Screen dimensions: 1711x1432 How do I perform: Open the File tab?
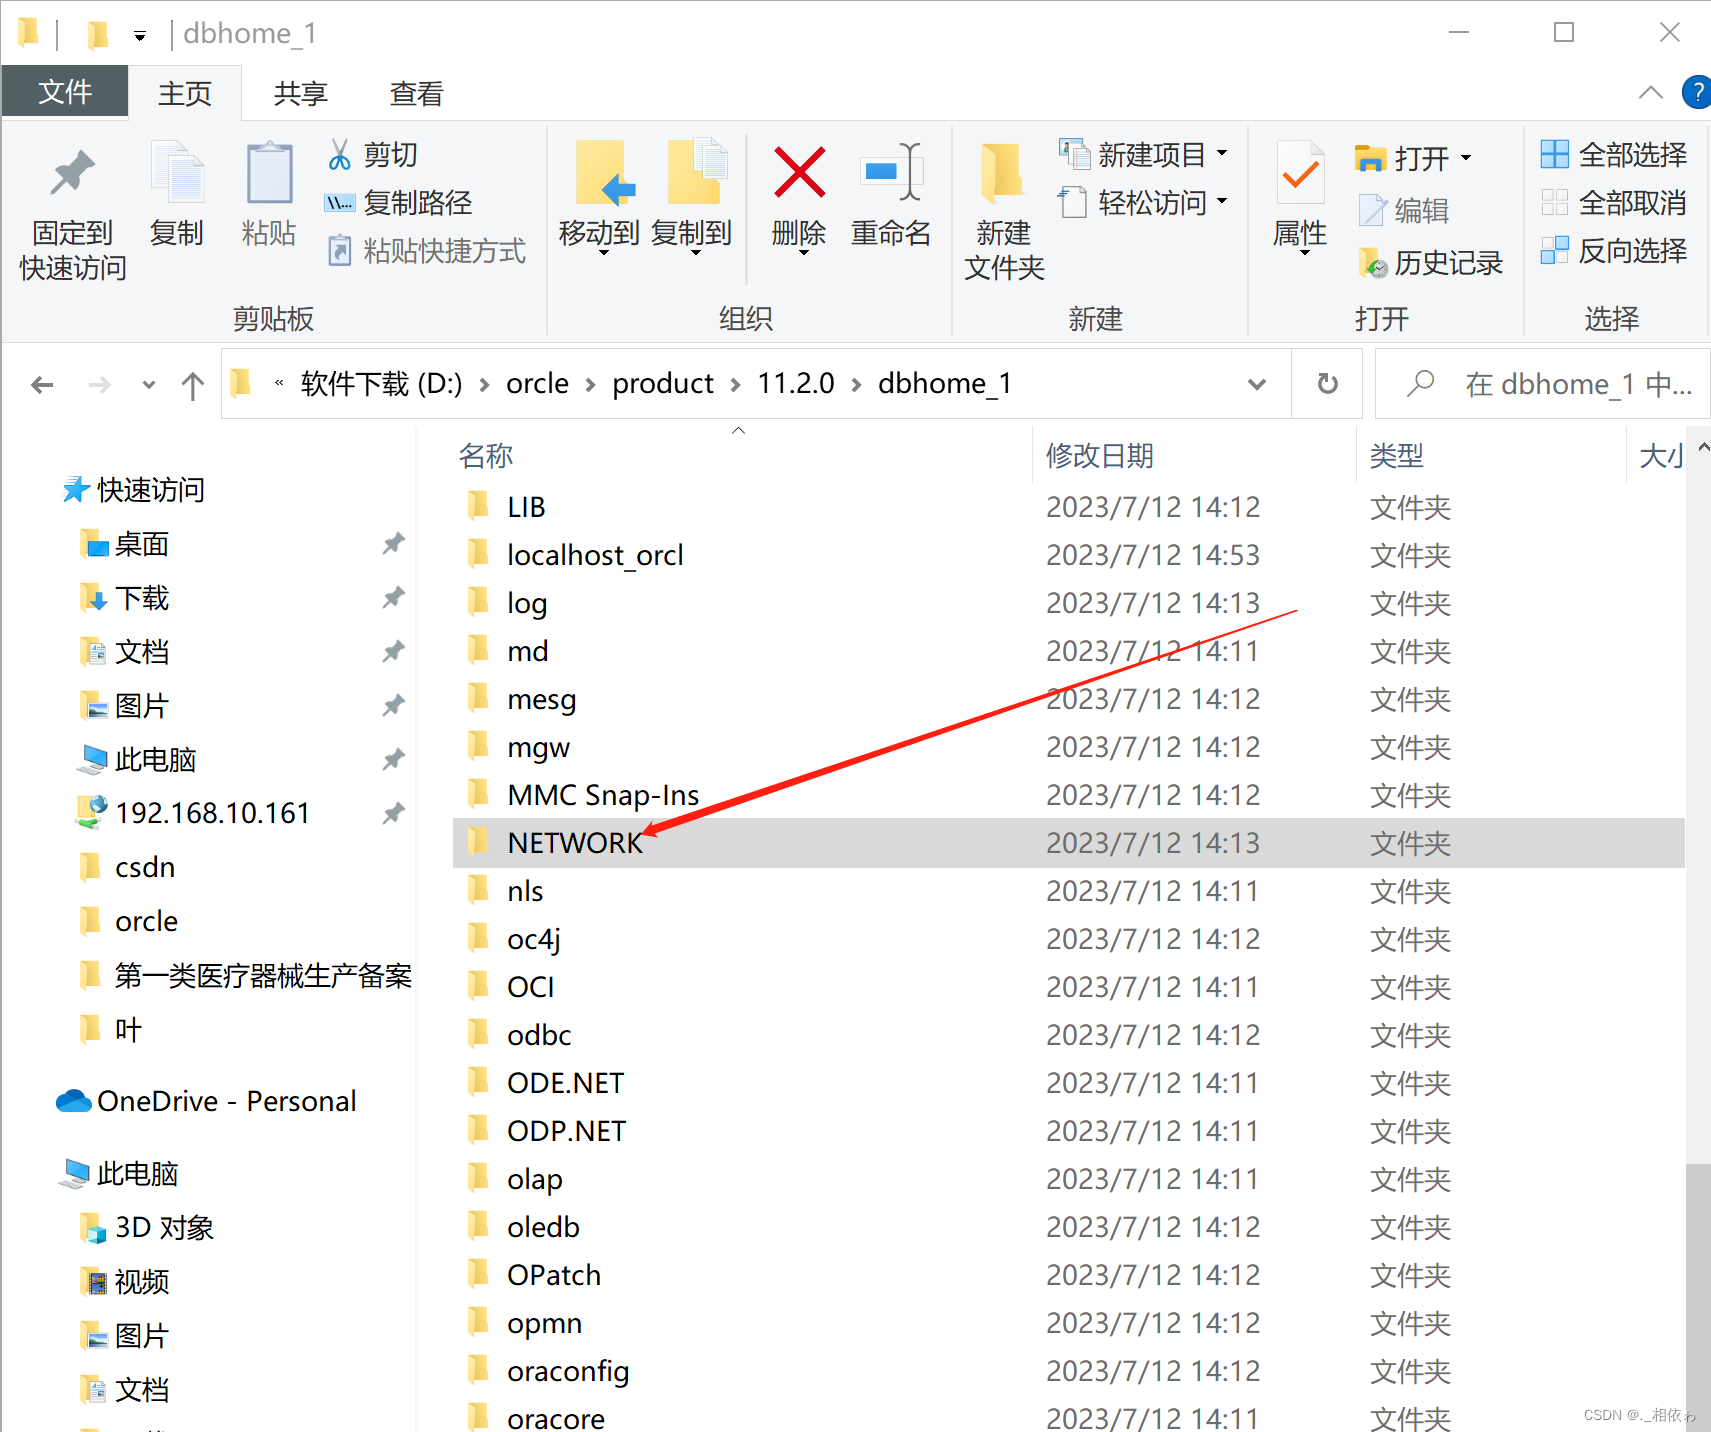click(x=65, y=92)
